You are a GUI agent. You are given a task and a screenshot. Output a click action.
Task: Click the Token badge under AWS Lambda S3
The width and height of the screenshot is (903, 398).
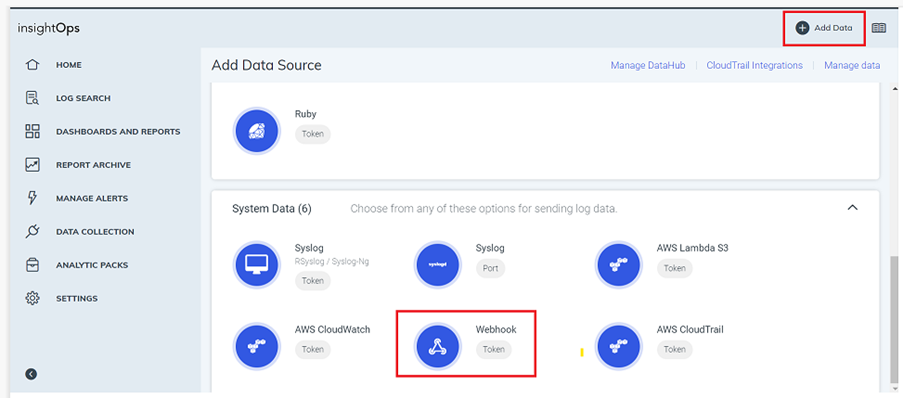674,268
